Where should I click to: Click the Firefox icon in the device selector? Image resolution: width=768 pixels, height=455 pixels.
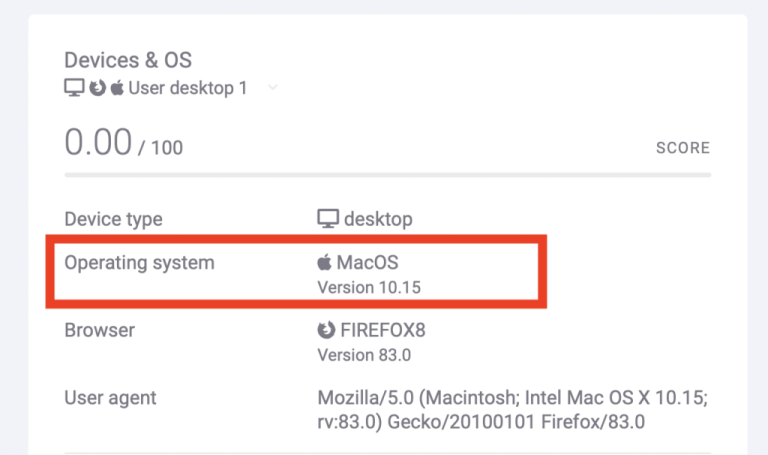(97, 88)
